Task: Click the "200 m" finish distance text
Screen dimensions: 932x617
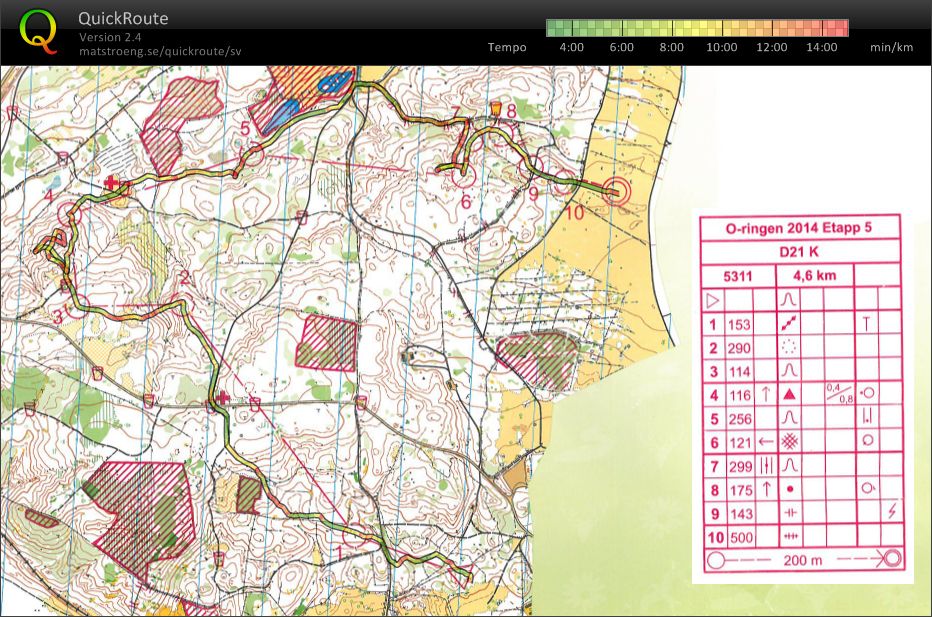Action: point(802,560)
